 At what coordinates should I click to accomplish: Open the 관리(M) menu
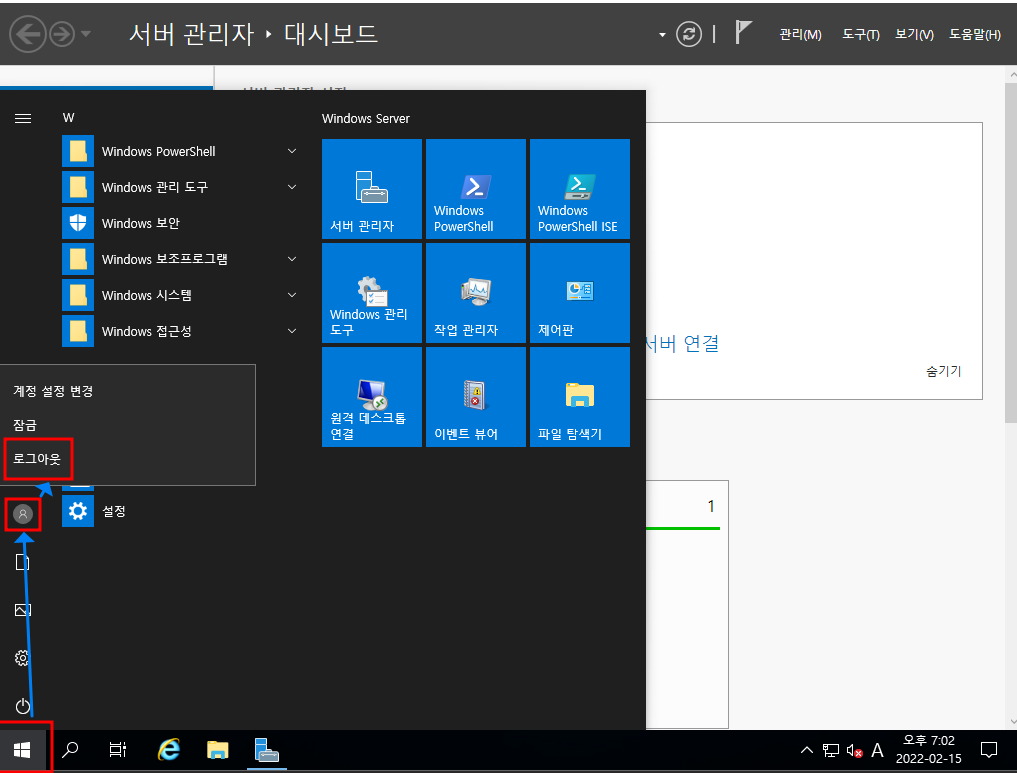(x=800, y=34)
